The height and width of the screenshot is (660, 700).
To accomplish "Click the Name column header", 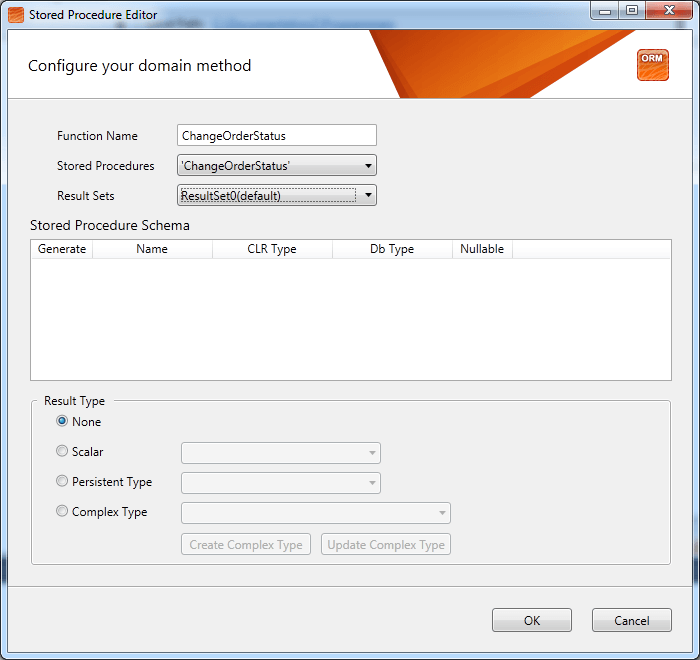I will click(x=152, y=249).
